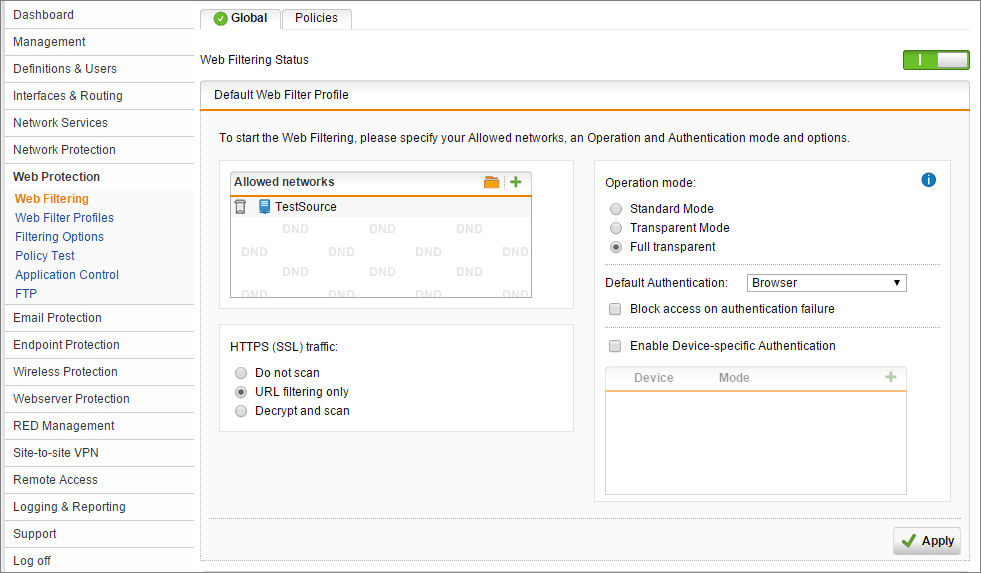Open folder icon in Allowed networks
Screen dimensions: 981x573
(x=491, y=182)
